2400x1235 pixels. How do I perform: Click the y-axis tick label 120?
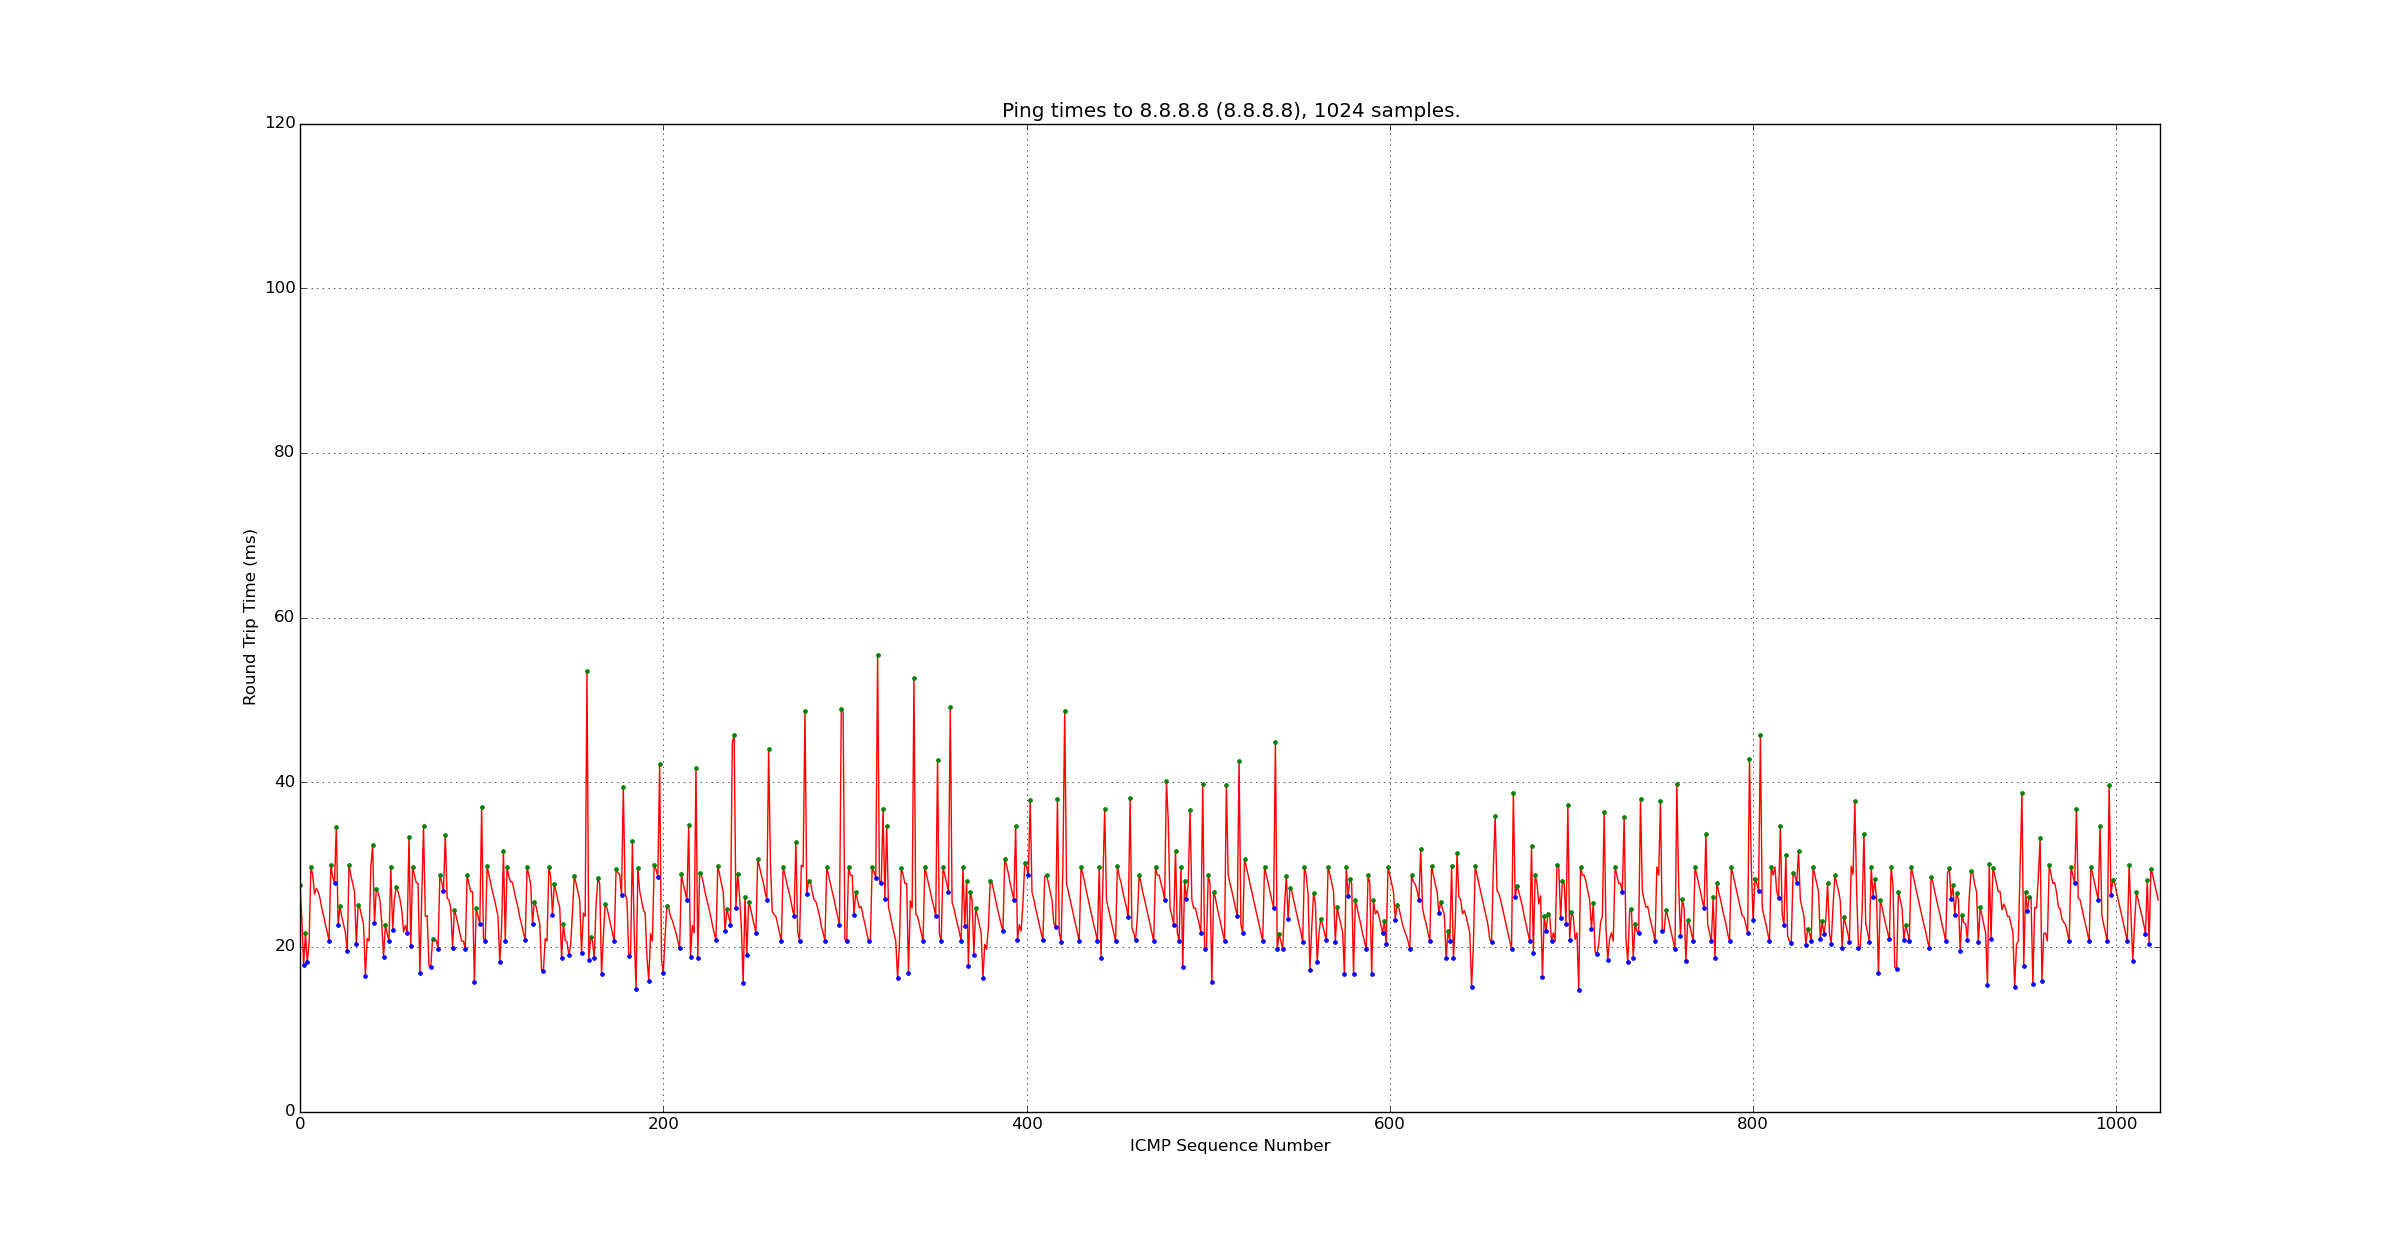(281, 123)
